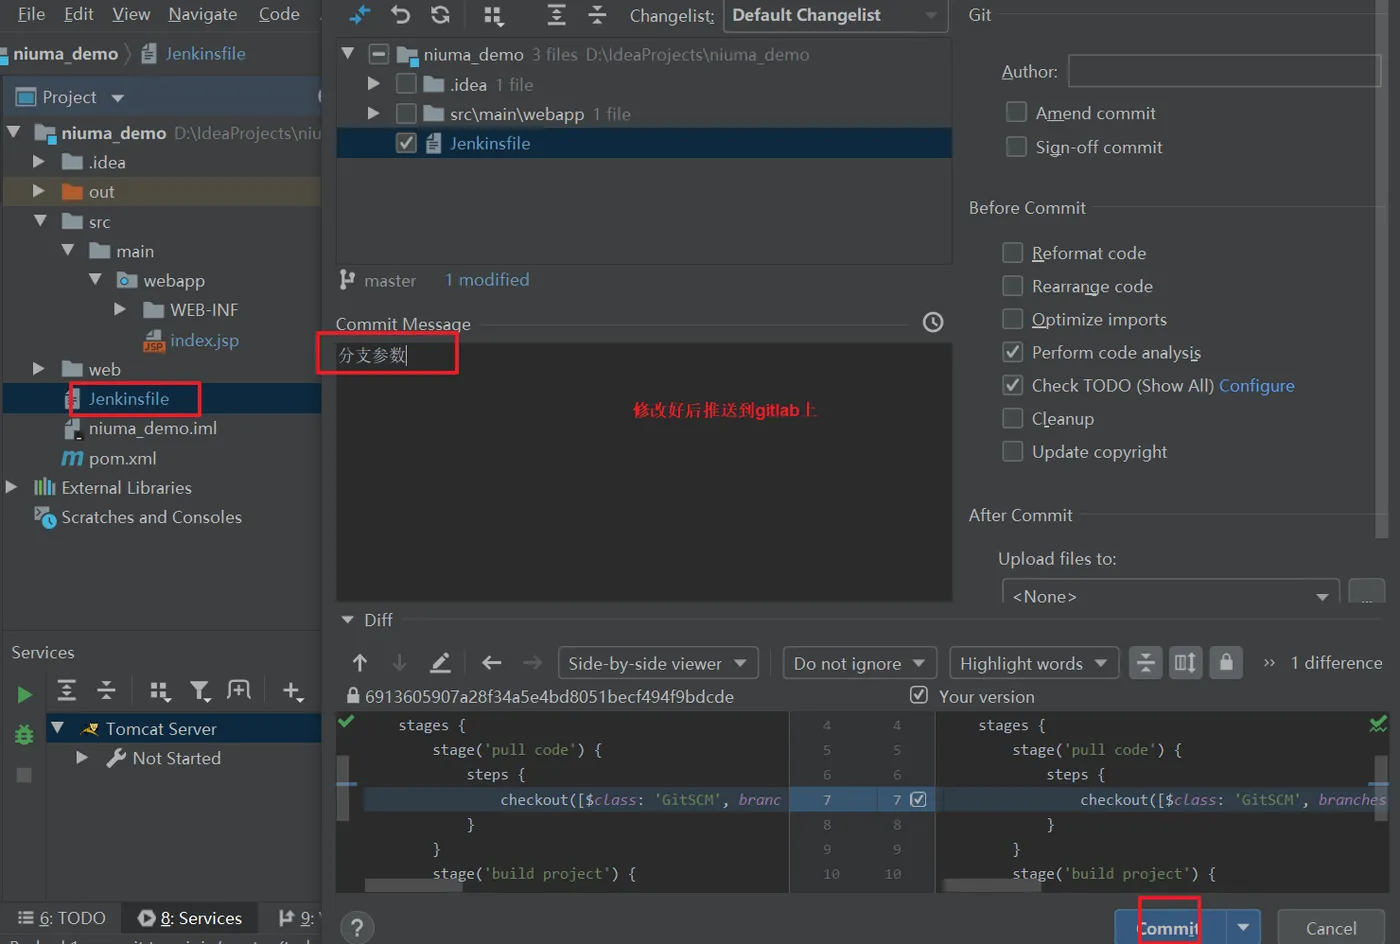This screenshot has height=944, width=1400.
Task: Open the Navigate menu
Action: (x=203, y=14)
